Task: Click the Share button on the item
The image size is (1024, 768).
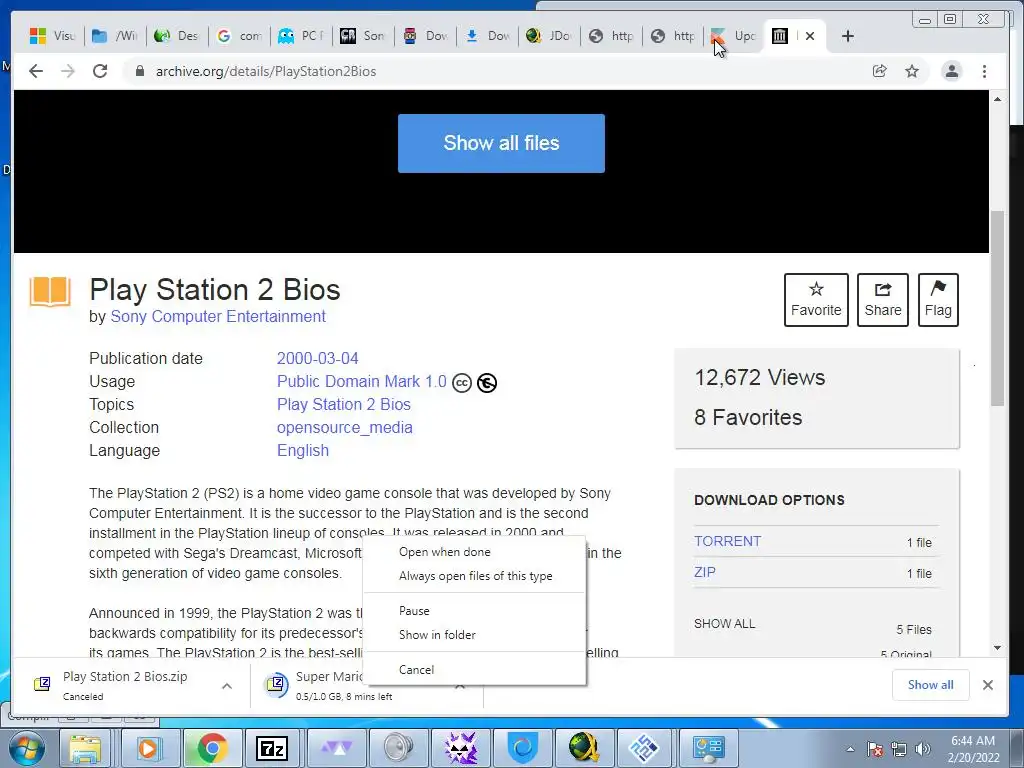Action: point(883,300)
